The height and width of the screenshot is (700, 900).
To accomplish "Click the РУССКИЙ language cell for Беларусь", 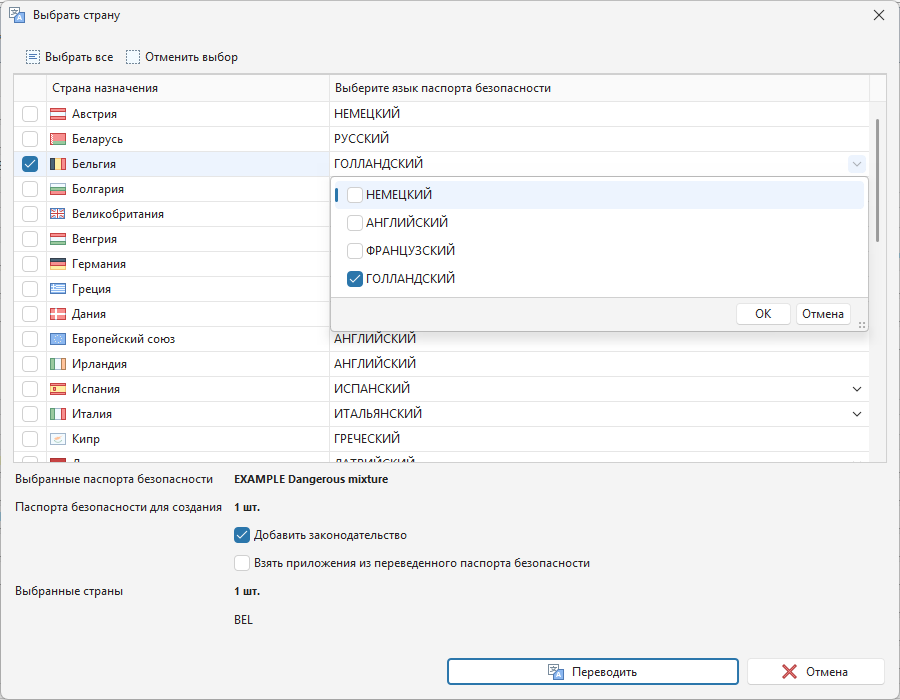I will tap(599, 139).
